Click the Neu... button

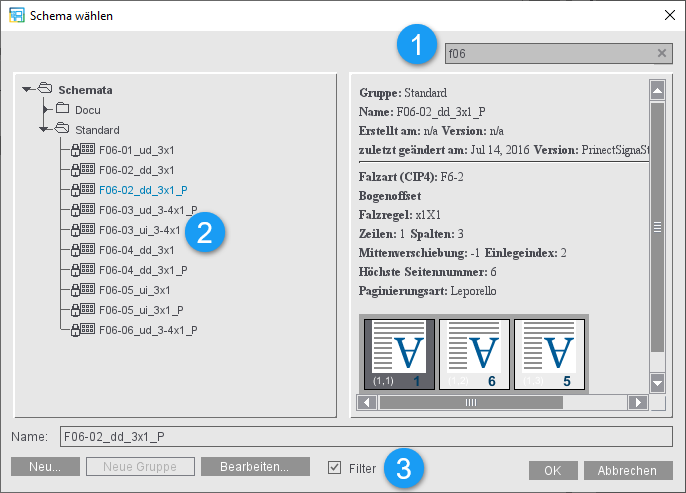pos(45,467)
